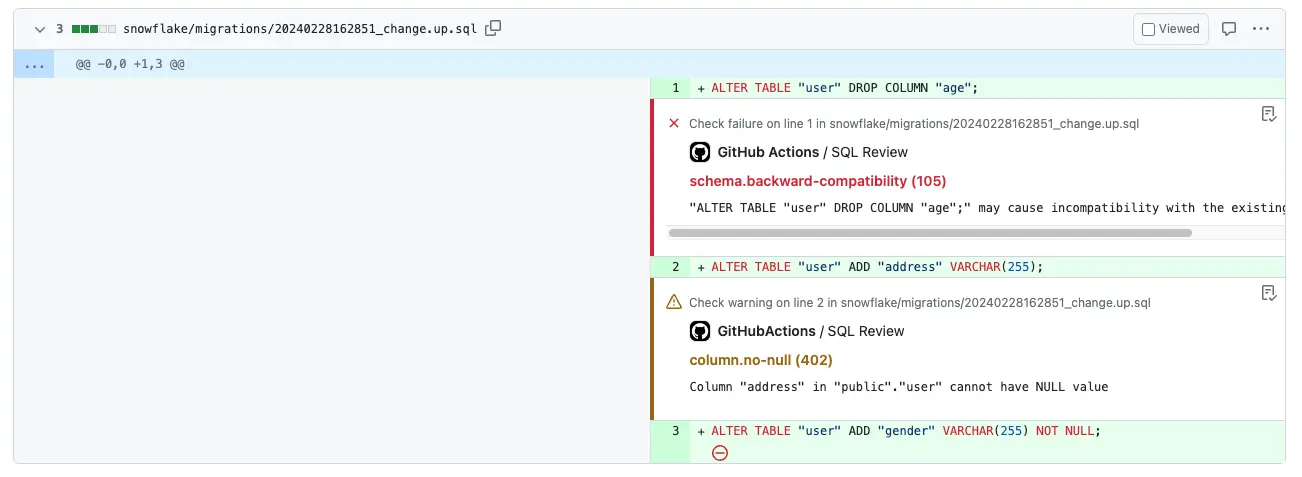
Task: Expand hidden lines above the hunk
Action: [x=35, y=64]
